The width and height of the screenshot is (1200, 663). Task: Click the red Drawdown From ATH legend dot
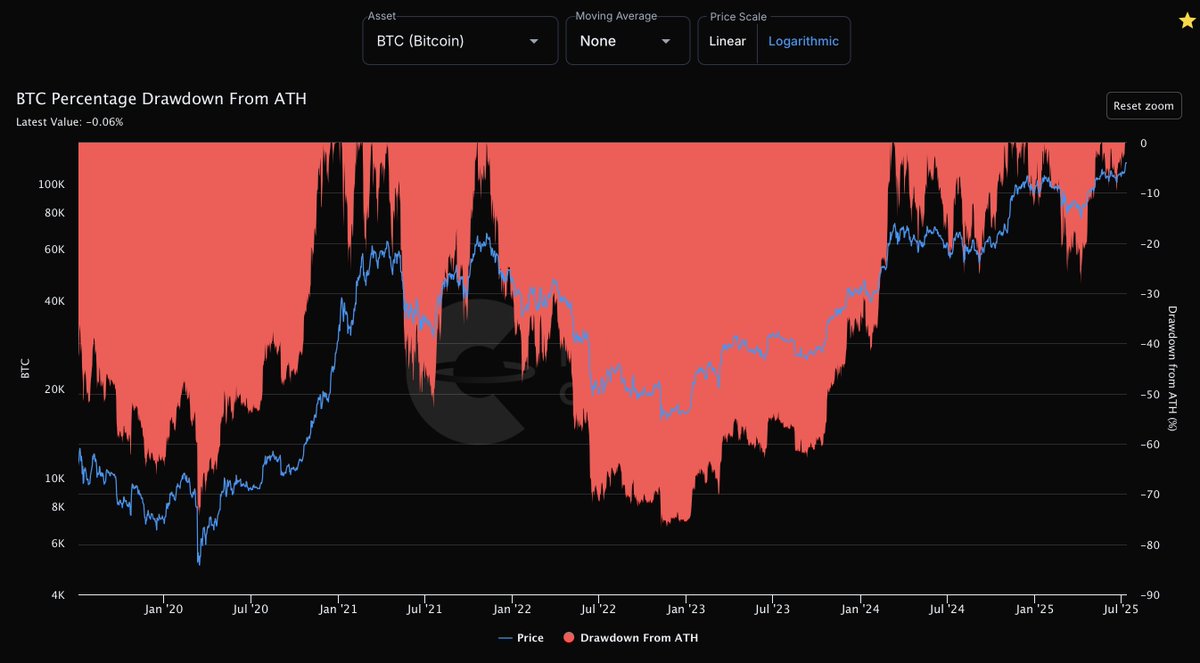(569, 637)
